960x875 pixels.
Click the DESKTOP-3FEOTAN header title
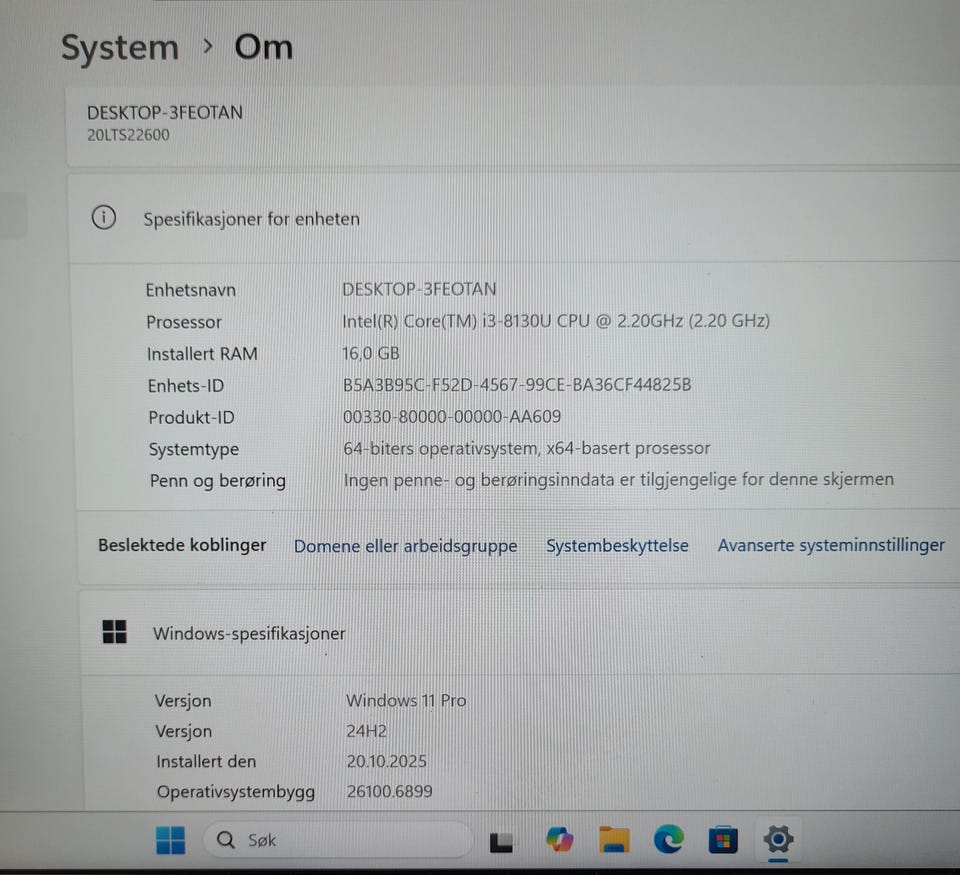(x=165, y=113)
